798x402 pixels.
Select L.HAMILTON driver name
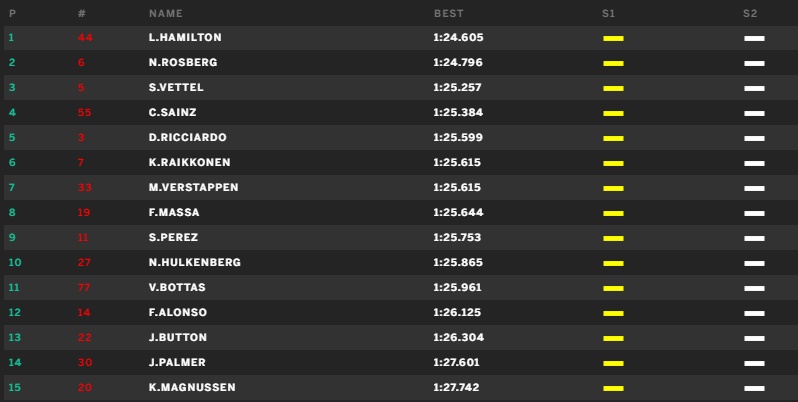(185, 38)
